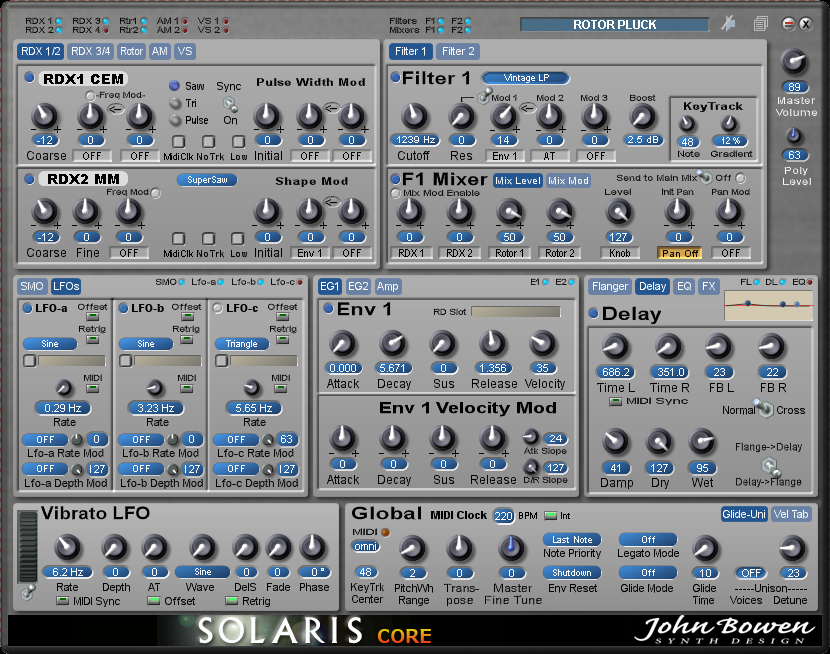Open the SuperSaw oscillator type dropdown
830x654 pixels.
click(x=207, y=180)
